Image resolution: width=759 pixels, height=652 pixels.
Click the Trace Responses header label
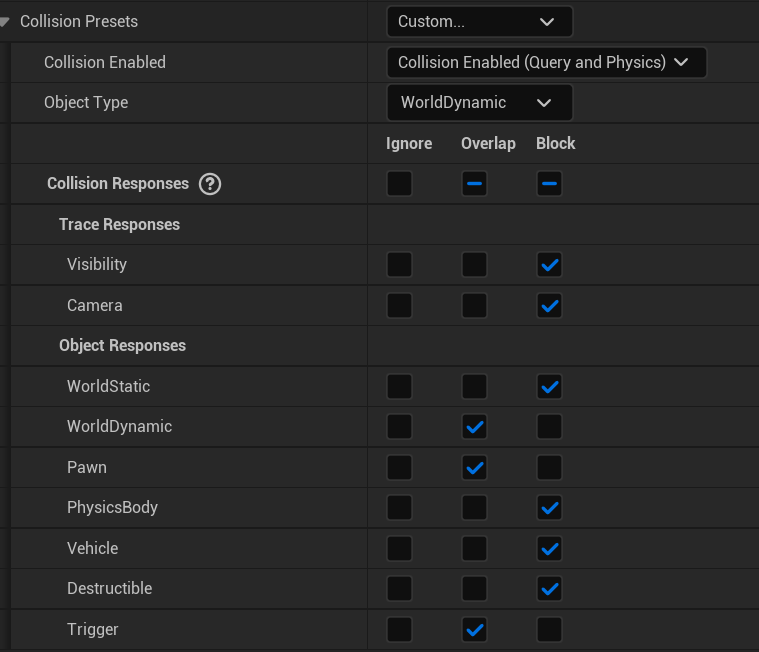pos(119,224)
